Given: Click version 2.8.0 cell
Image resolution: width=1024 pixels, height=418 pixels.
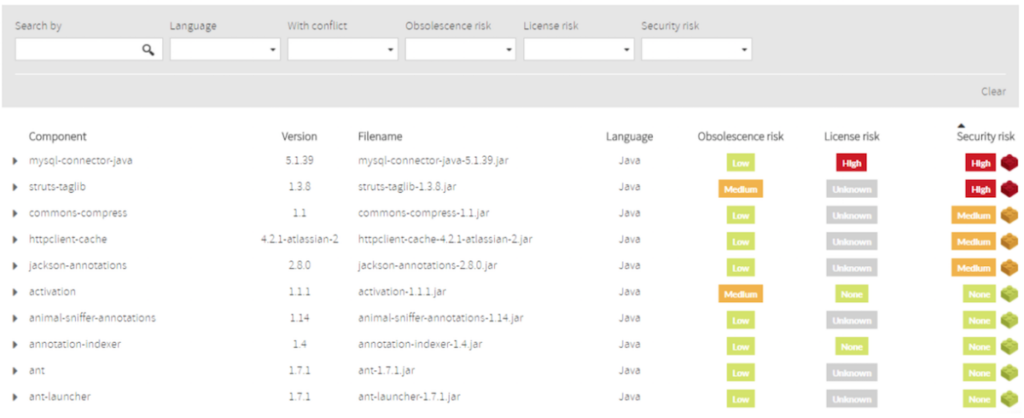Looking at the screenshot, I should tap(299, 266).
